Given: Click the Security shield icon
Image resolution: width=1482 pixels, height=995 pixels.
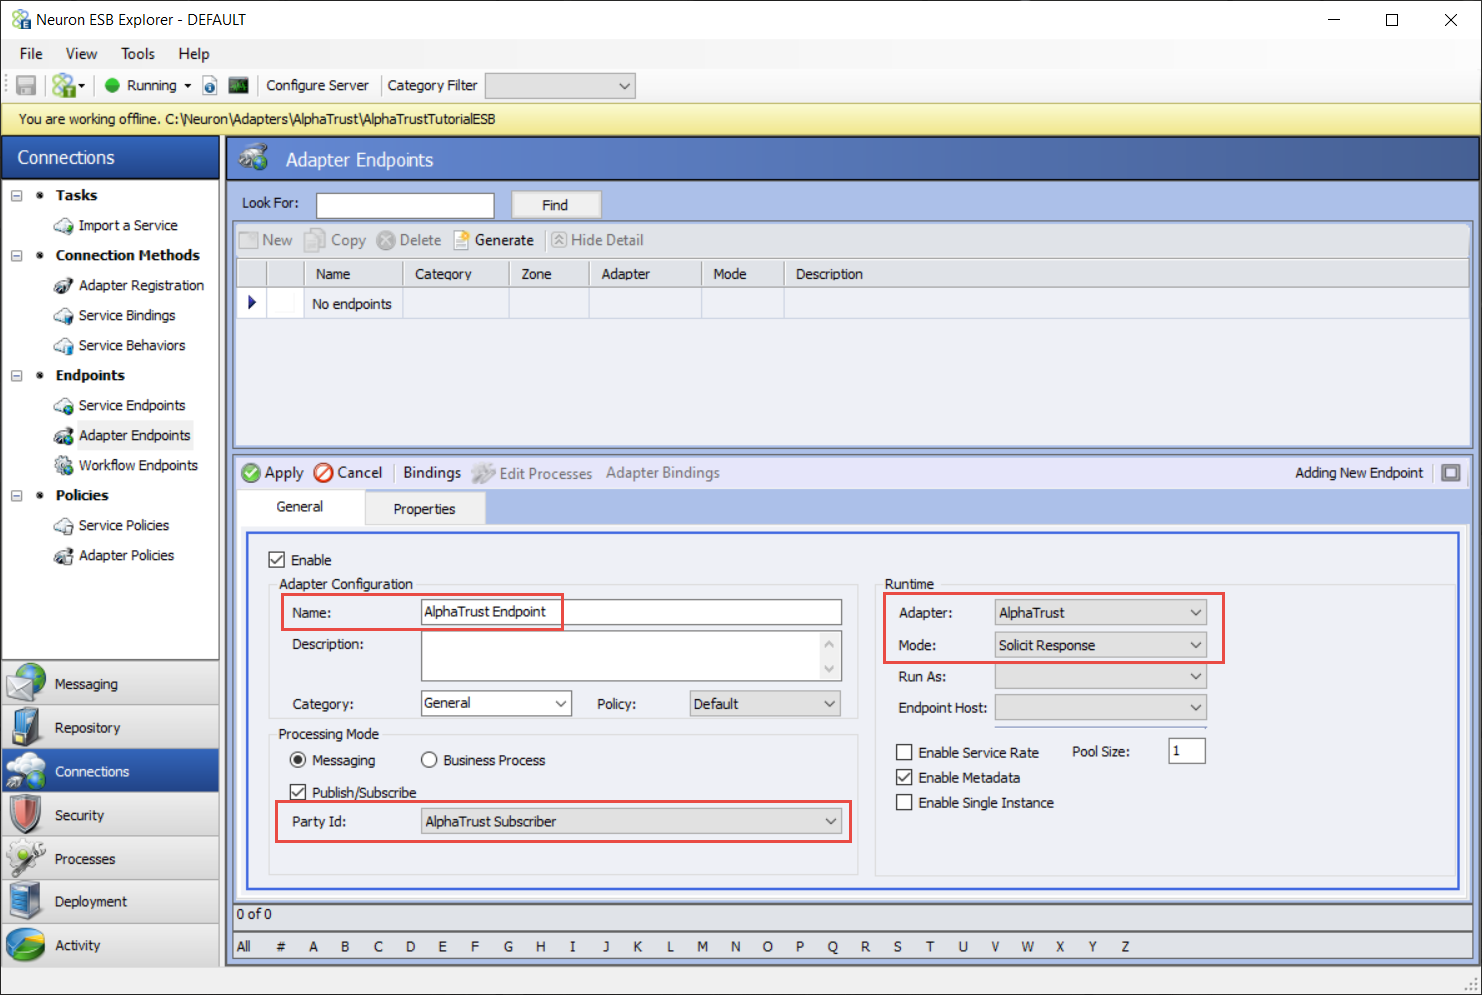Looking at the screenshot, I should click(25, 815).
